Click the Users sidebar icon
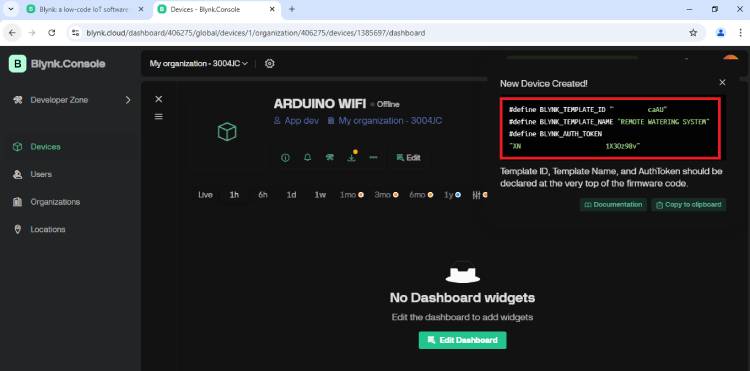The width and height of the screenshot is (750, 371). coord(18,175)
